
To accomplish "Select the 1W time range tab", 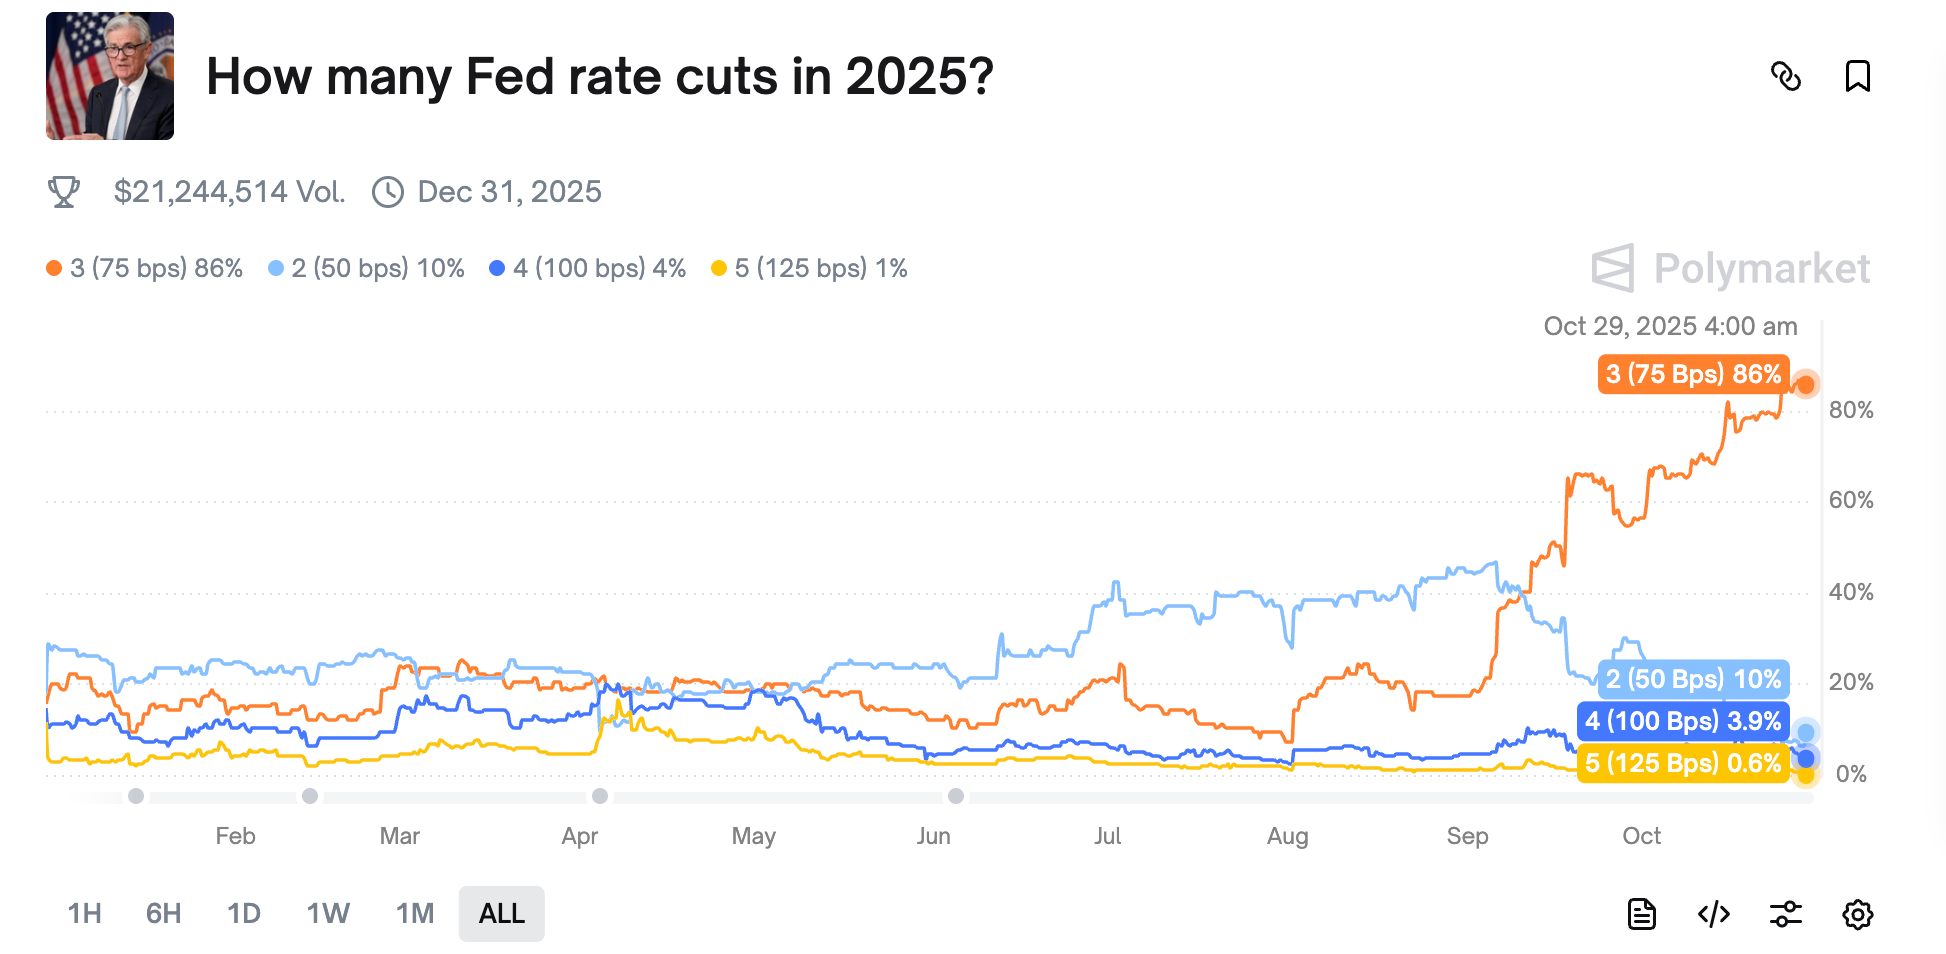I will (327, 913).
